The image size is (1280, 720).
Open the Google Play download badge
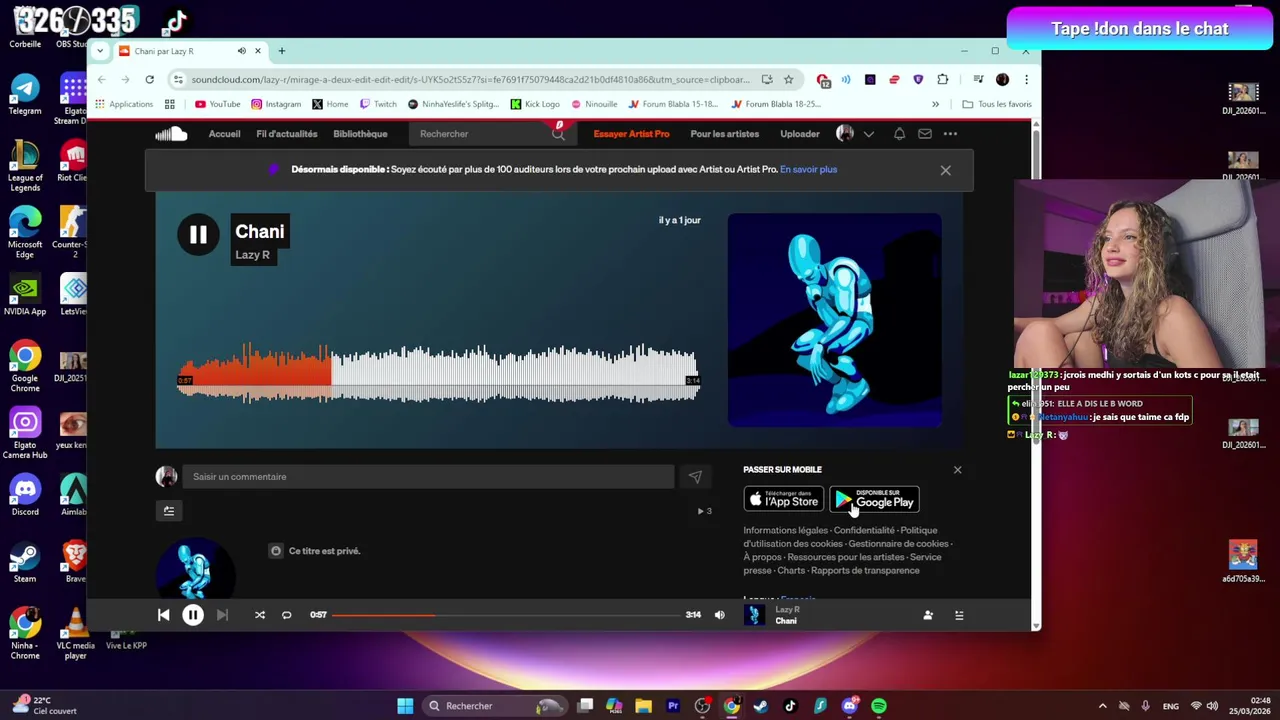pos(874,499)
